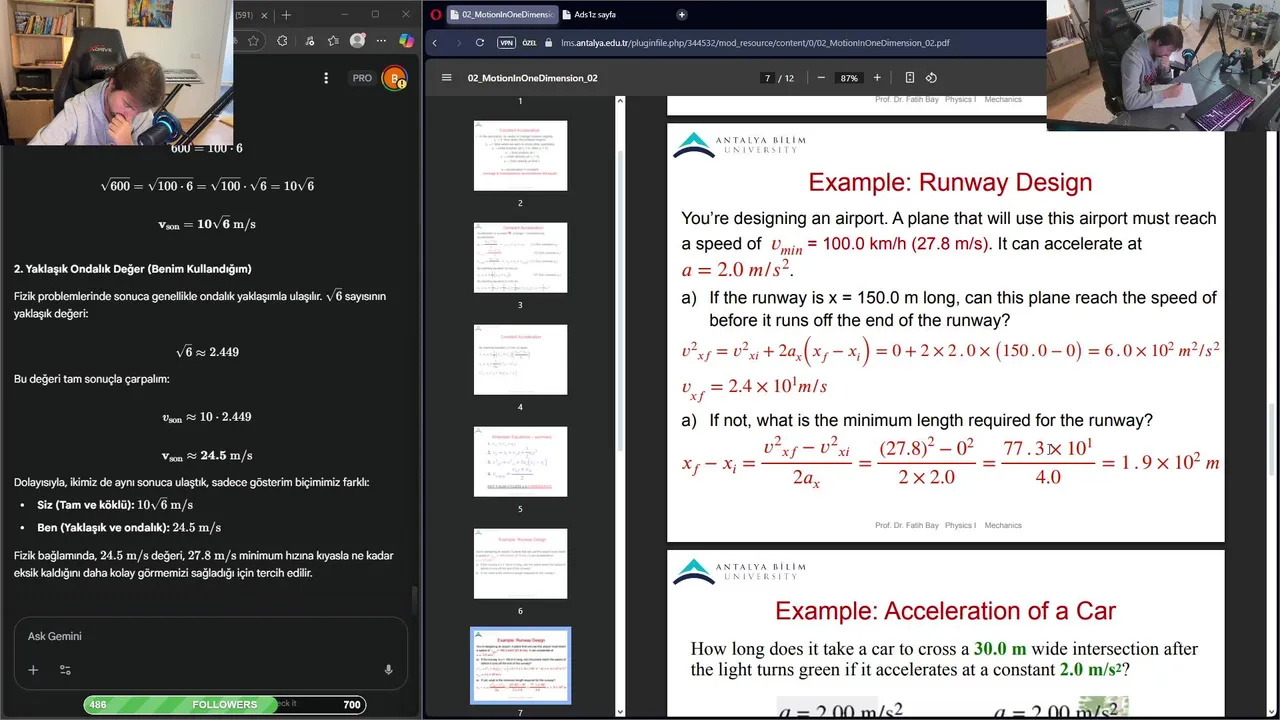
Task: Click the Ask Gemini input field
Action: point(210,636)
